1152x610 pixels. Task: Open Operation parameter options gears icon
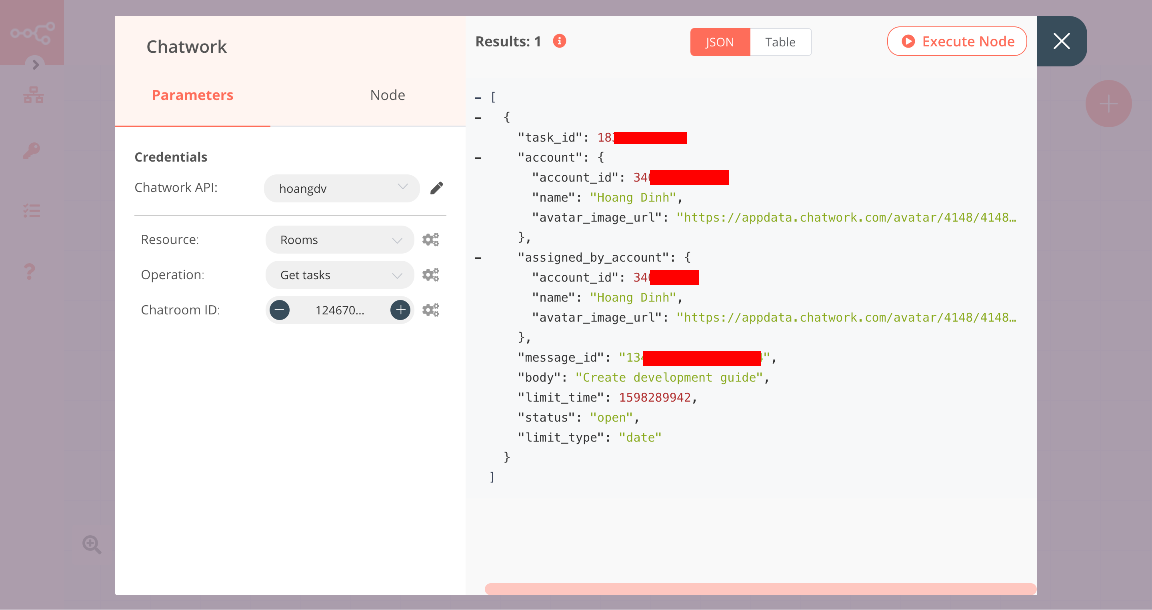[x=431, y=275]
